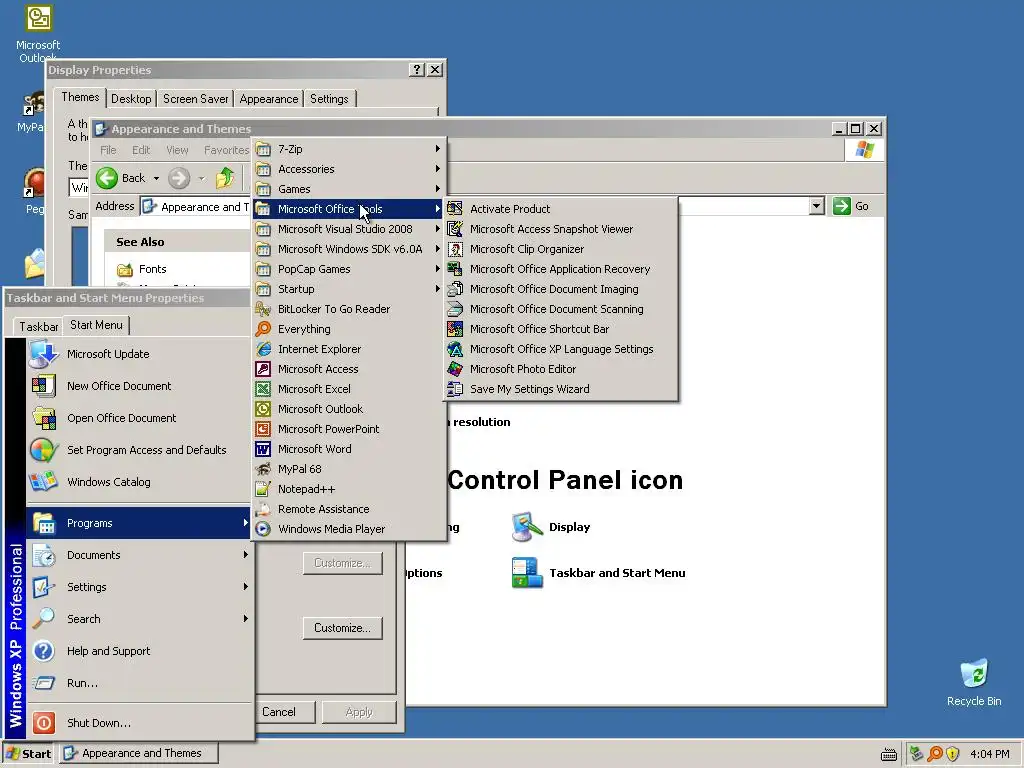Open Microsoft Office Document Imaging
The width and height of the screenshot is (1024, 768).
click(x=560, y=289)
